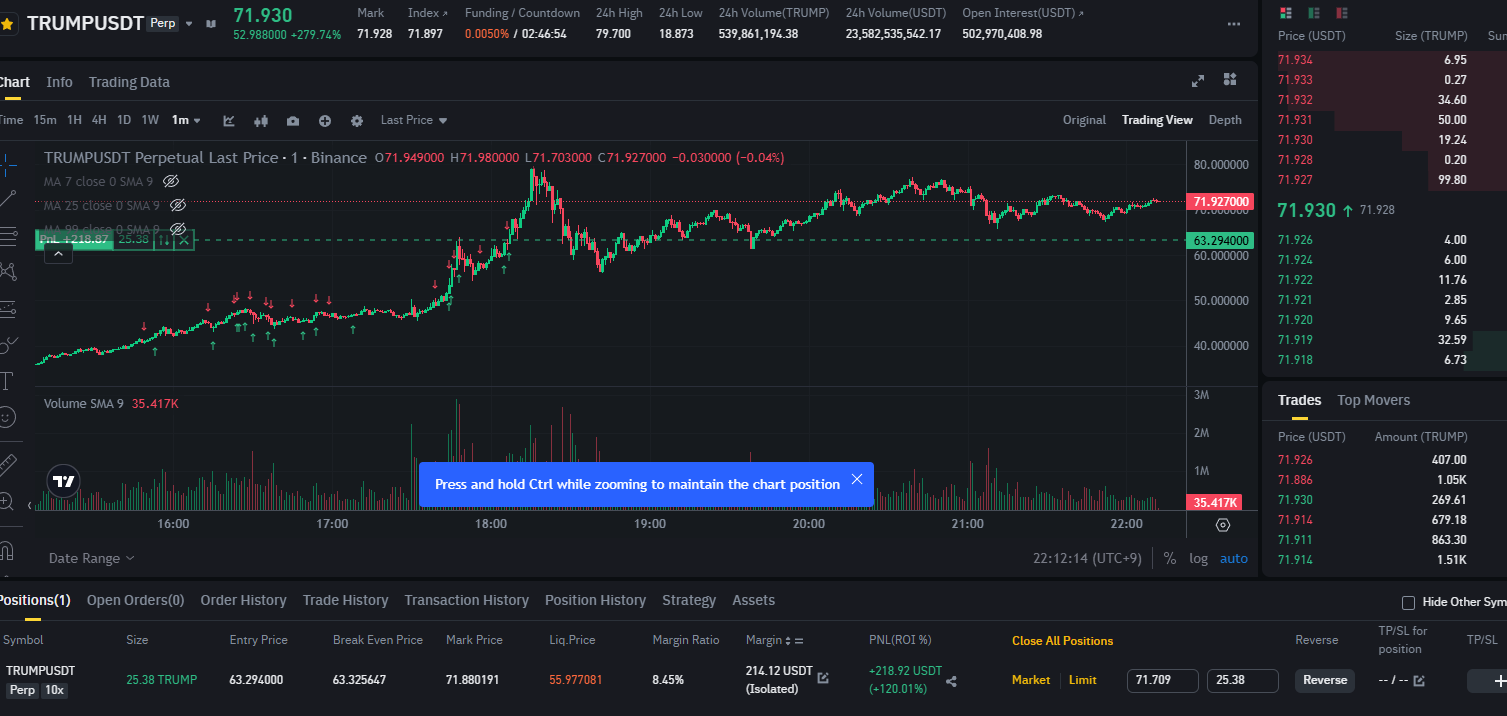The image size is (1507, 716).
Task: Select the magnet snapping tool
Action: [x=7, y=550]
